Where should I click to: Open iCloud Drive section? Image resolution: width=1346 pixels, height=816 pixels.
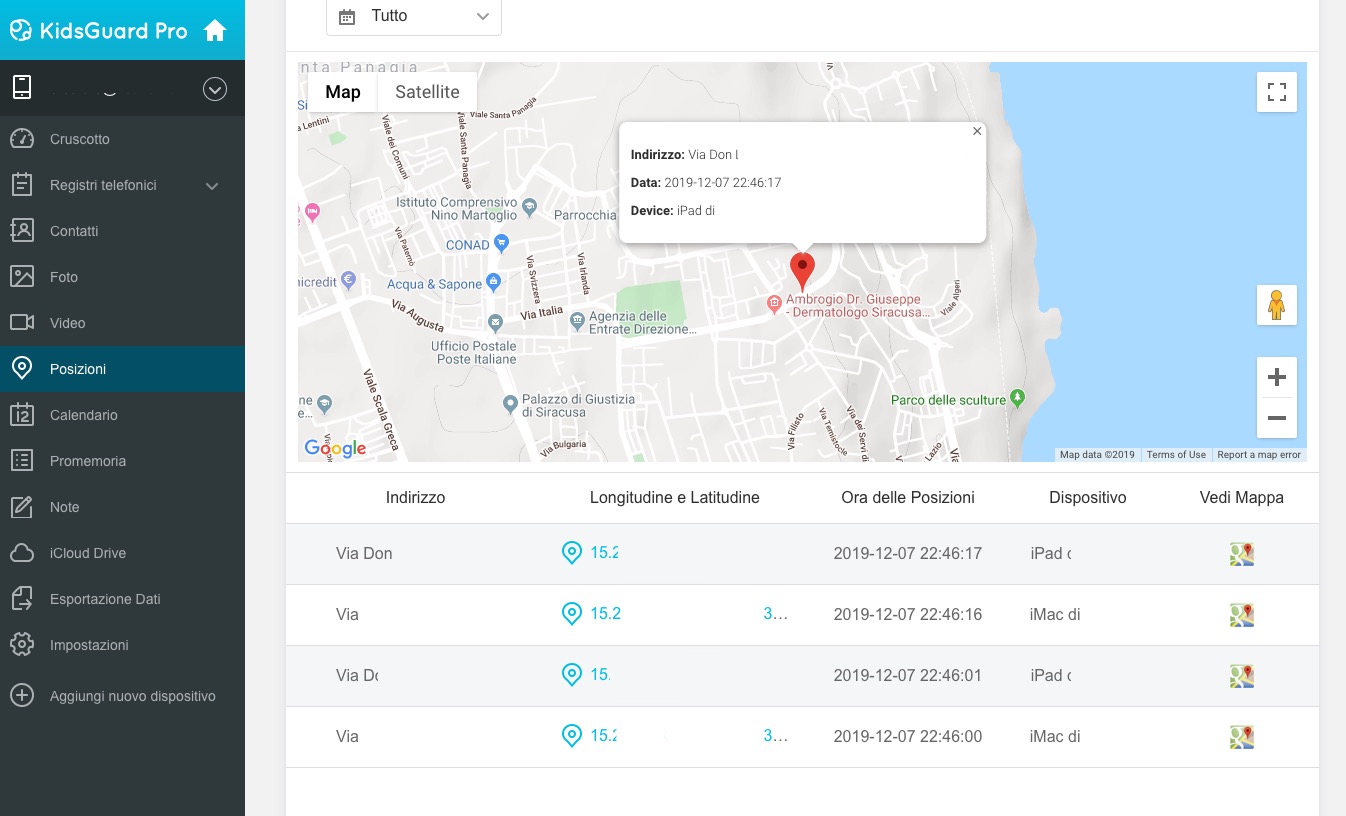pos(88,553)
